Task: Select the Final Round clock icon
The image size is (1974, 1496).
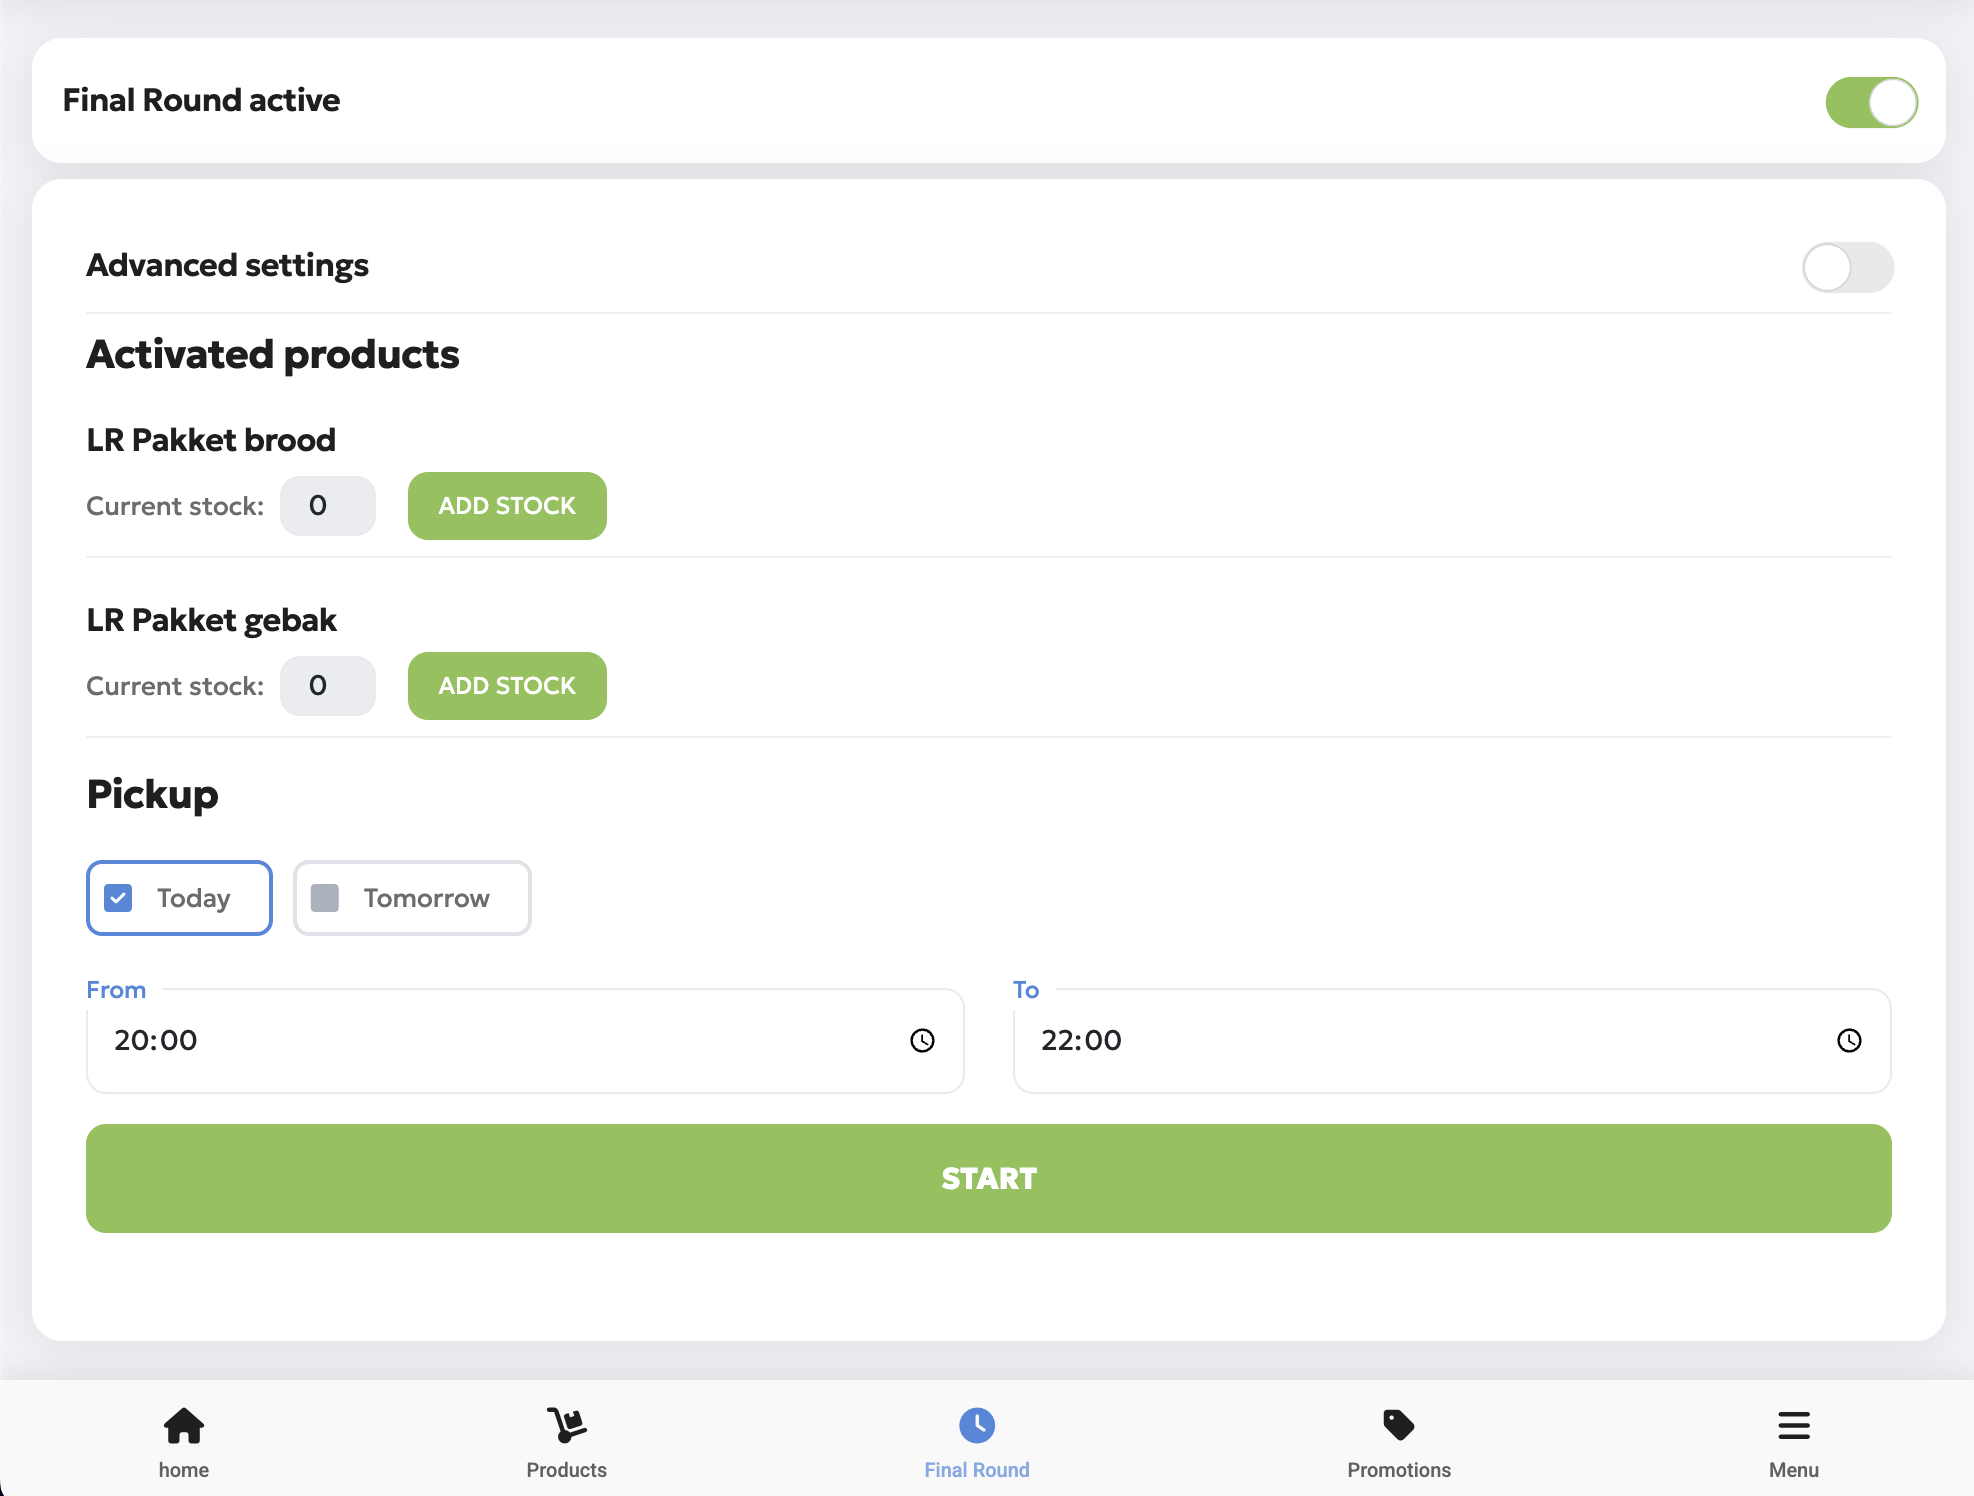Action: [x=976, y=1425]
